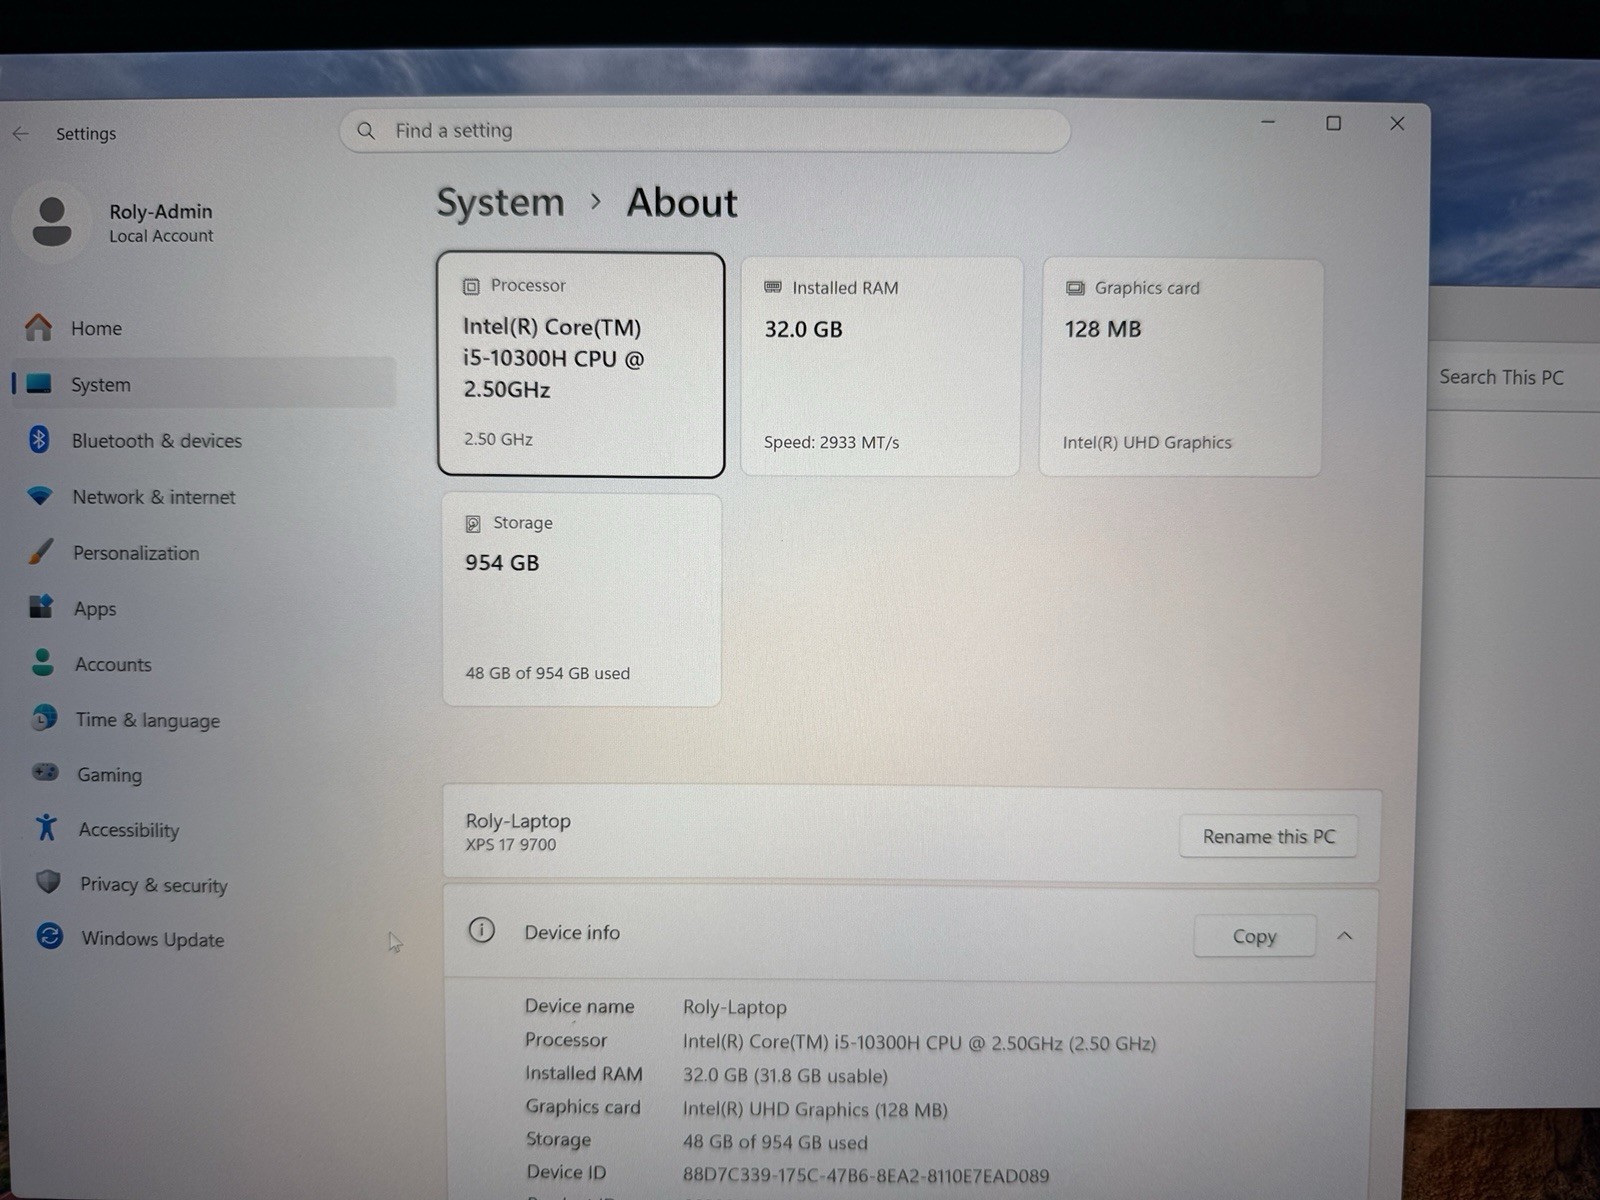Open Network & internet settings
The height and width of the screenshot is (1200, 1600).
[x=204, y=496]
